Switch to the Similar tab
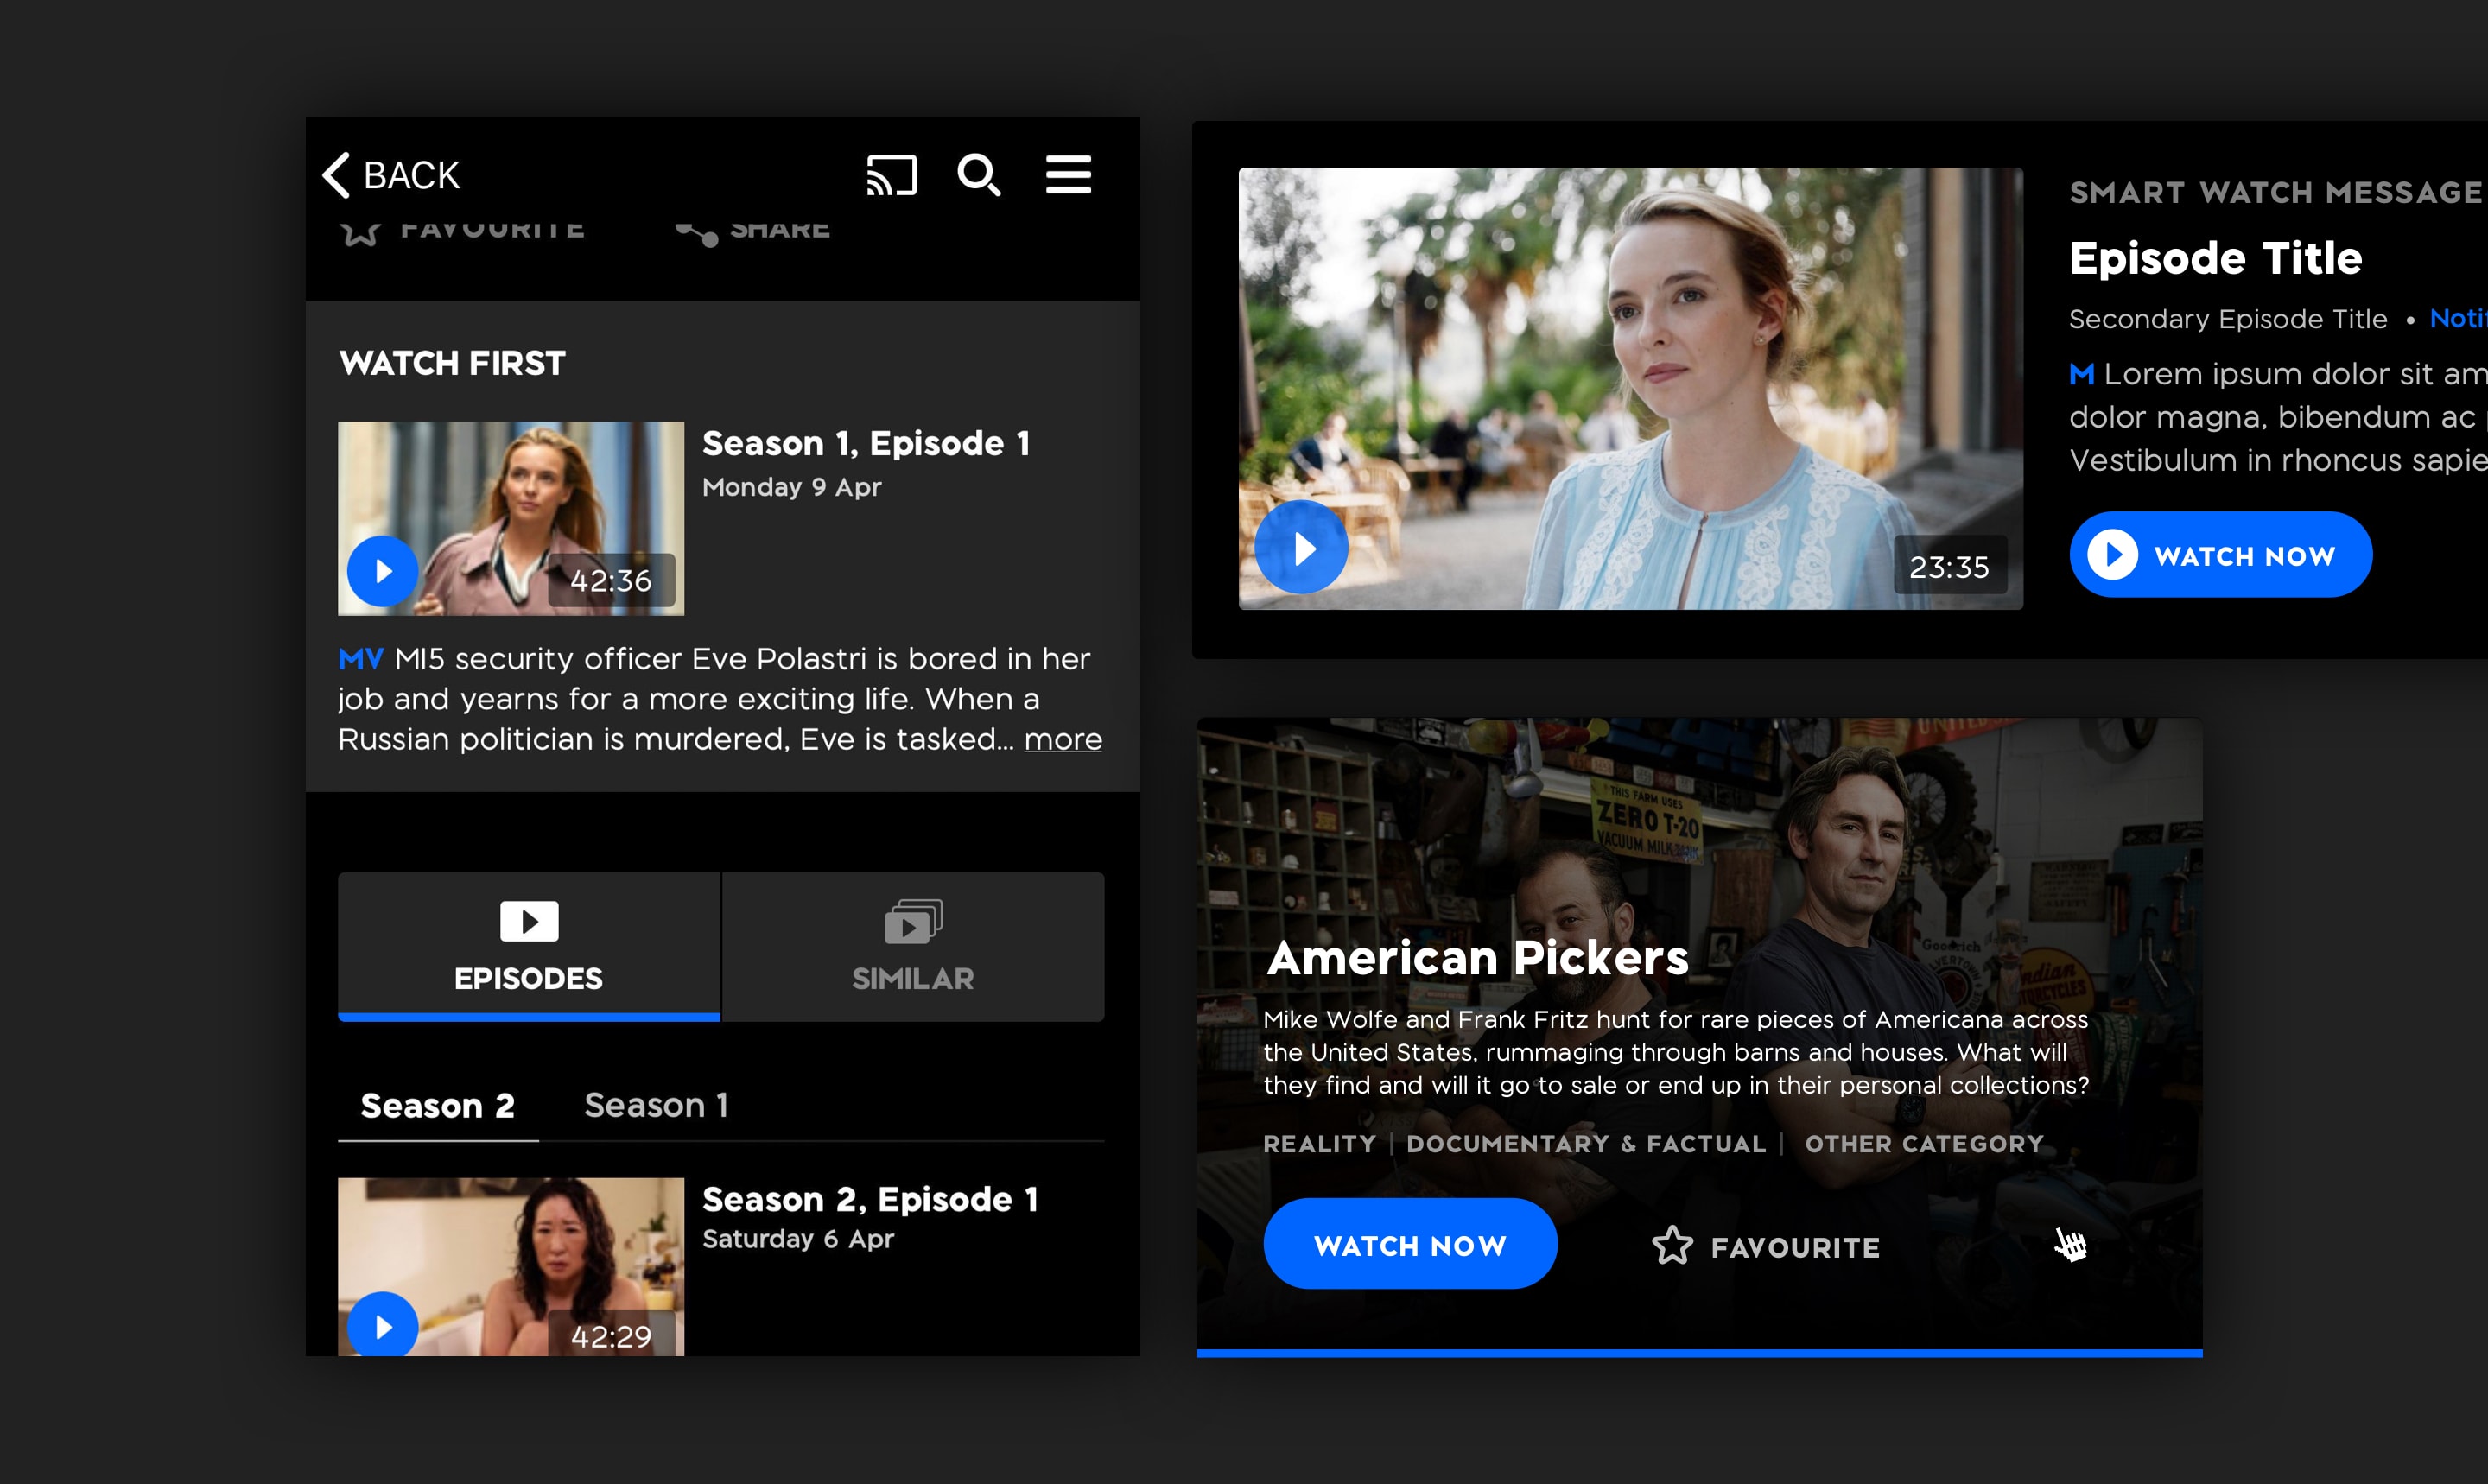This screenshot has height=1484, width=2488. 912,946
